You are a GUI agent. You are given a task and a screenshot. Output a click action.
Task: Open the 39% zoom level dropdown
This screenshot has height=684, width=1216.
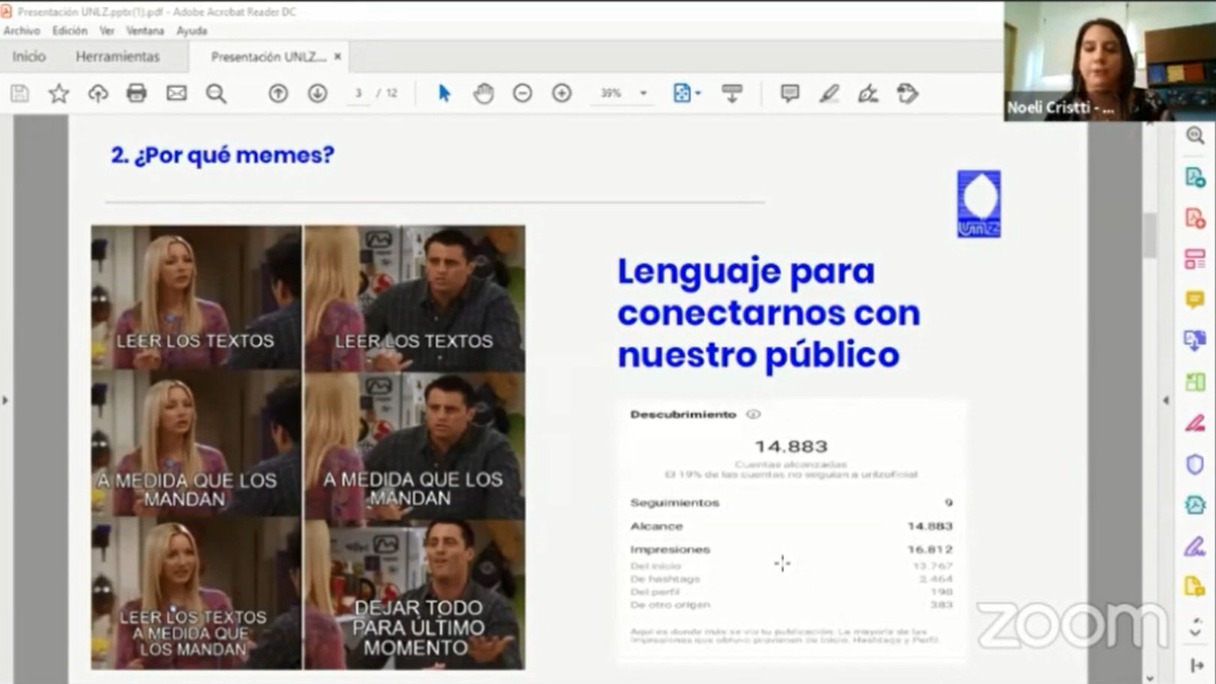coord(643,93)
